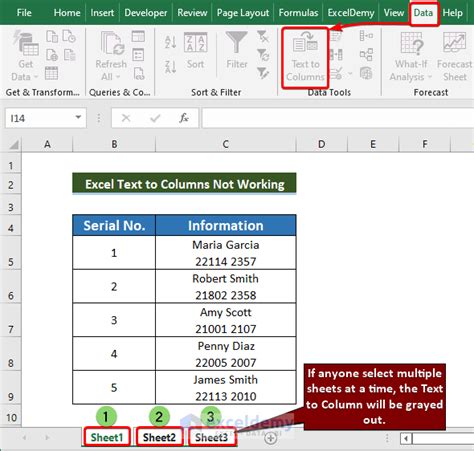Click the cell containing Maria Garcia
474x451 pixels.
coord(226,253)
